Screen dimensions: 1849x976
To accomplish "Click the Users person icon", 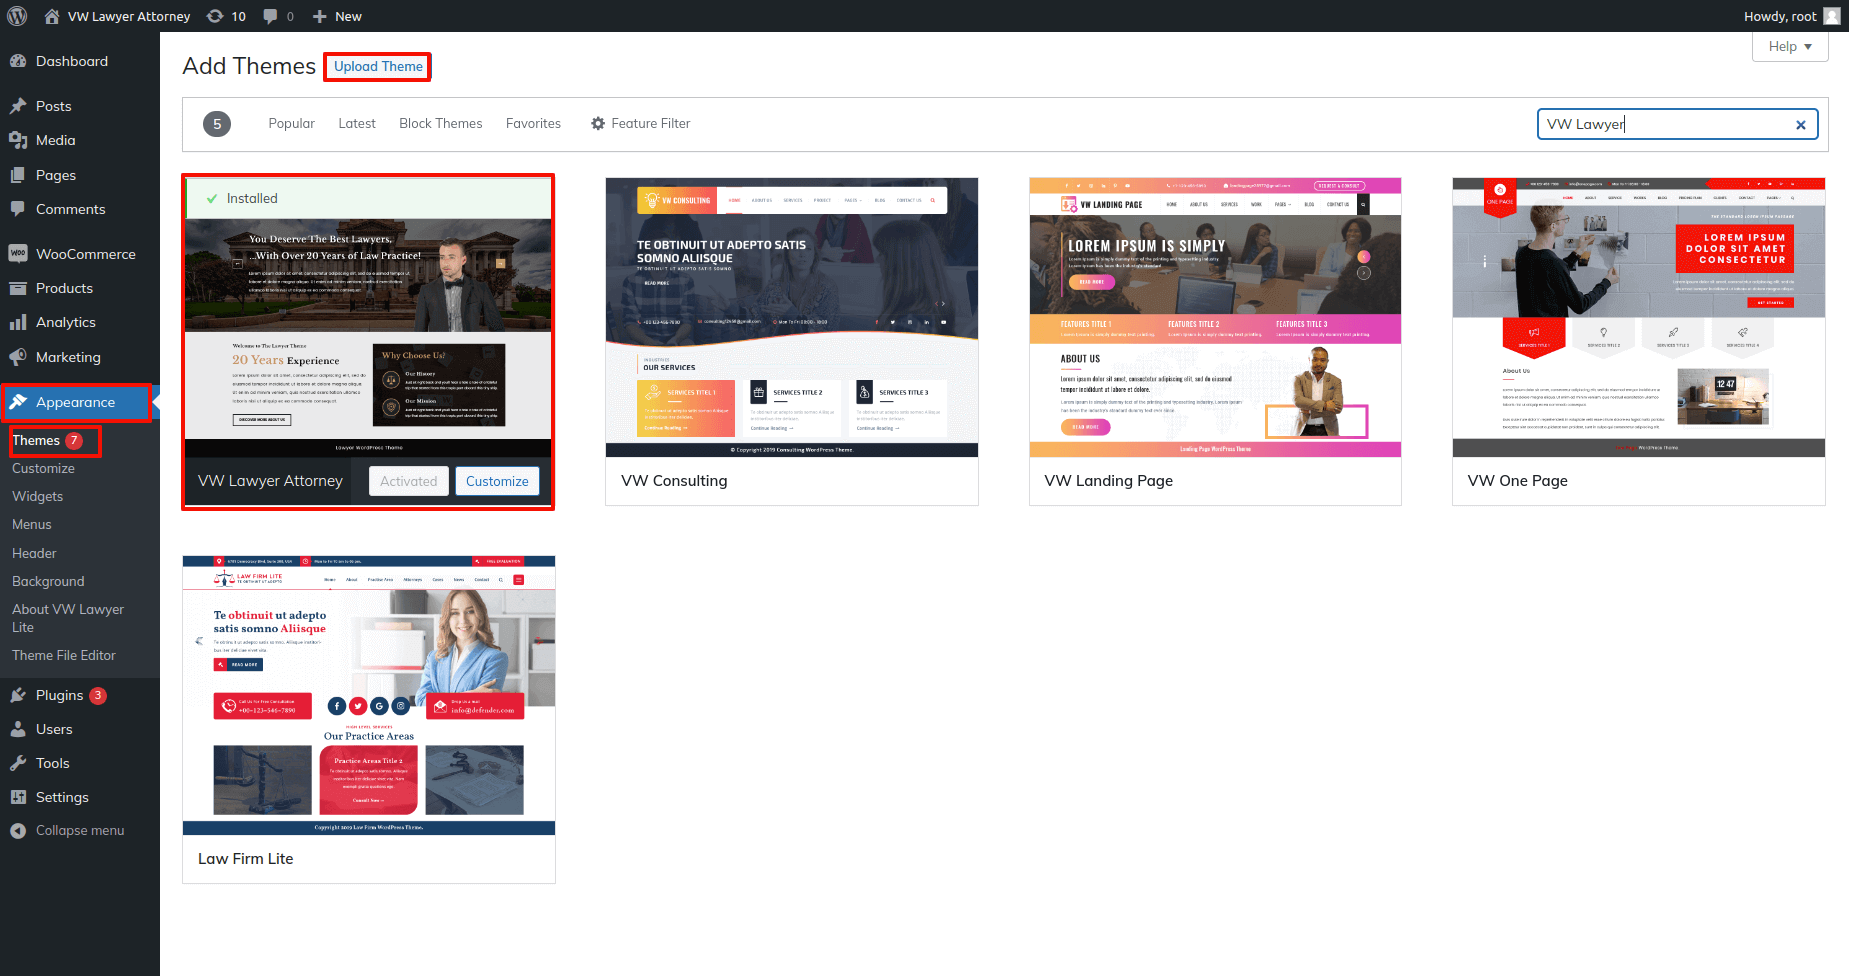I will [18, 729].
